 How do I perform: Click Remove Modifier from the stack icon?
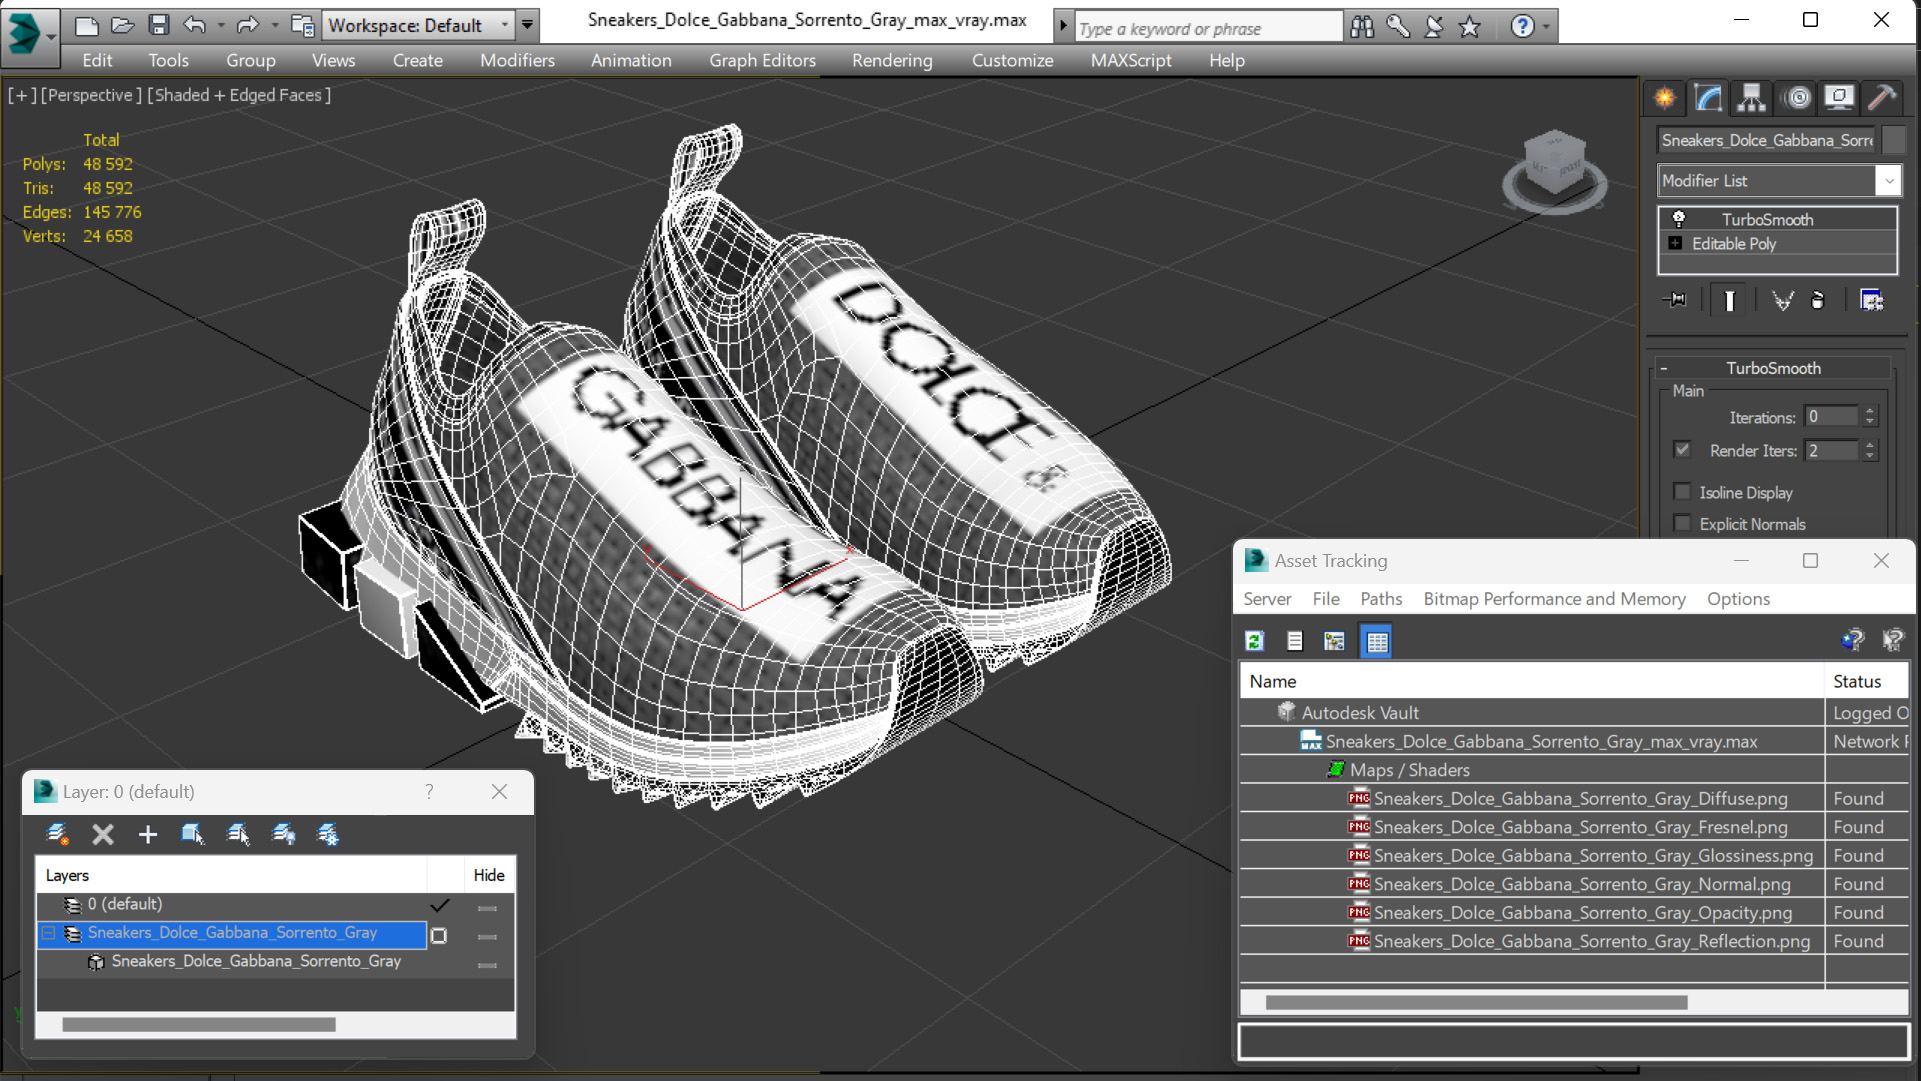[1818, 300]
